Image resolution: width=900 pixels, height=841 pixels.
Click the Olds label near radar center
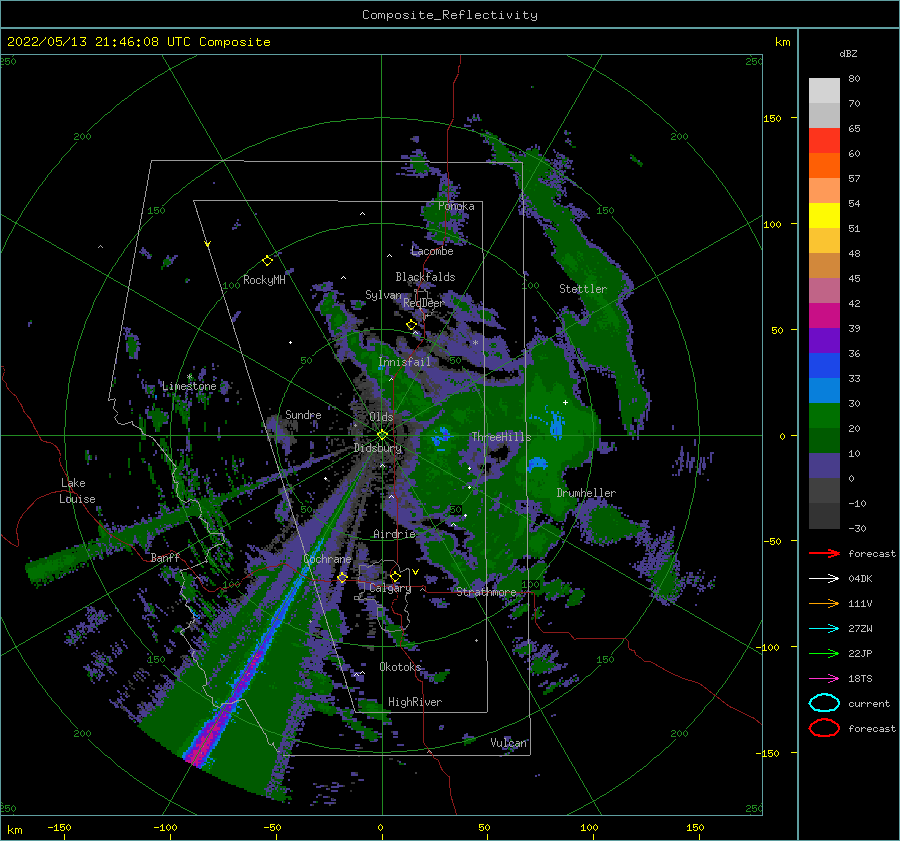click(x=381, y=417)
